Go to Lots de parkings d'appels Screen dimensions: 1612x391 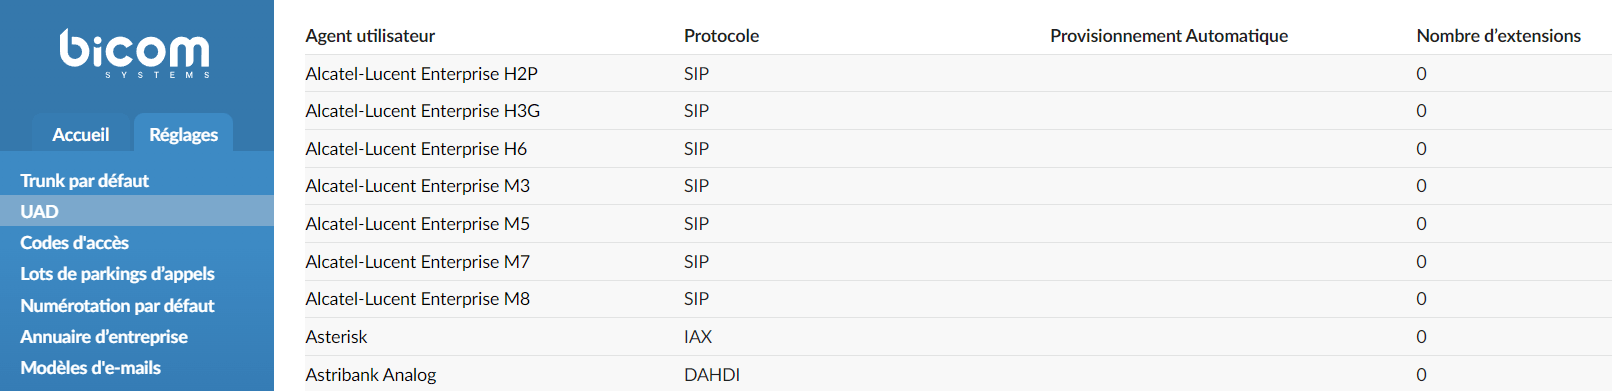(117, 273)
